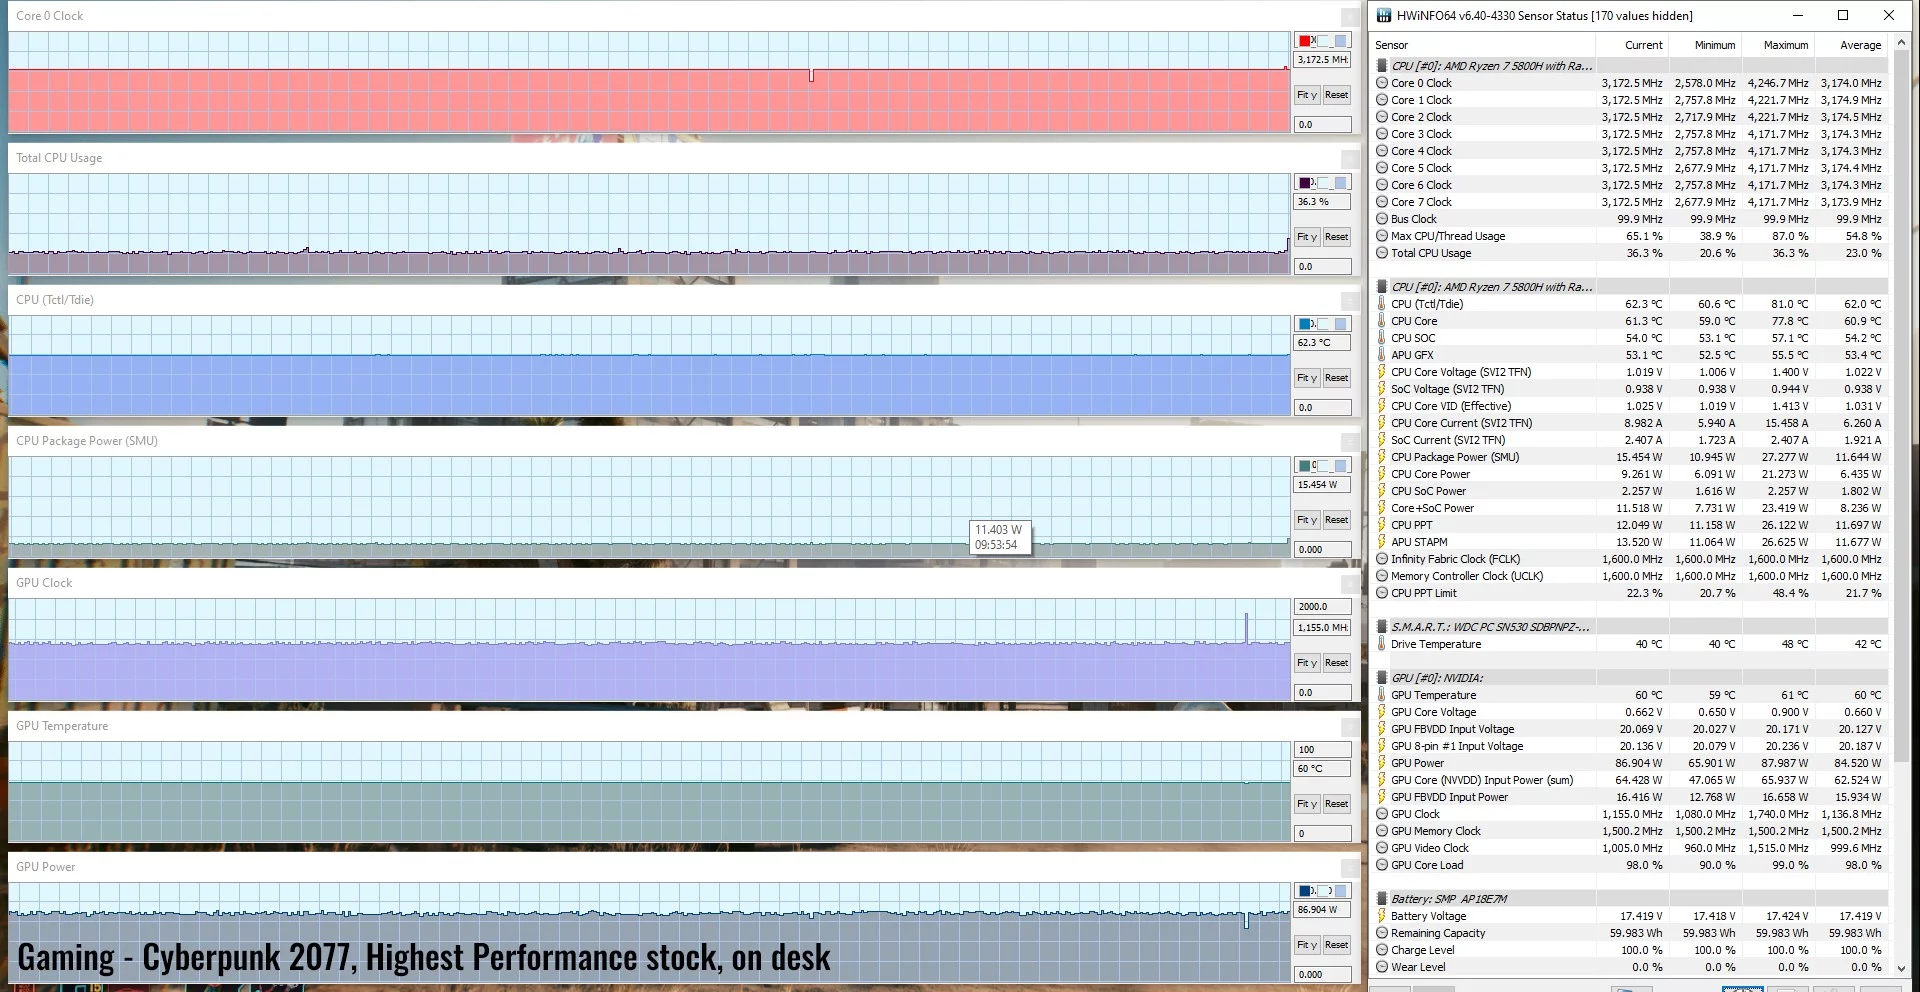Collapse the GPU [#0]: NVIDIA sensor section
Image resolution: width=1920 pixels, height=992 pixels.
point(1383,677)
